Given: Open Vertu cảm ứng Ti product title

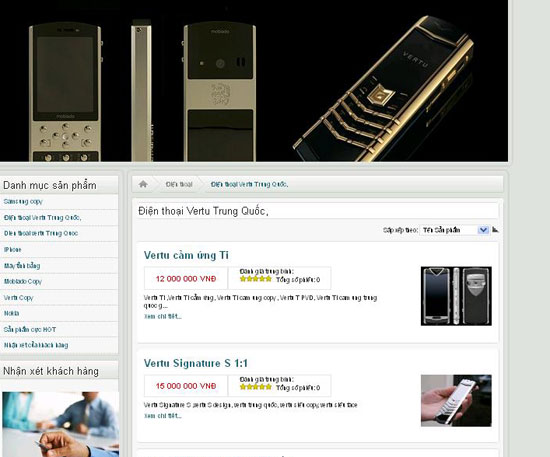Looking at the screenshot, I should tap(186, 255).
